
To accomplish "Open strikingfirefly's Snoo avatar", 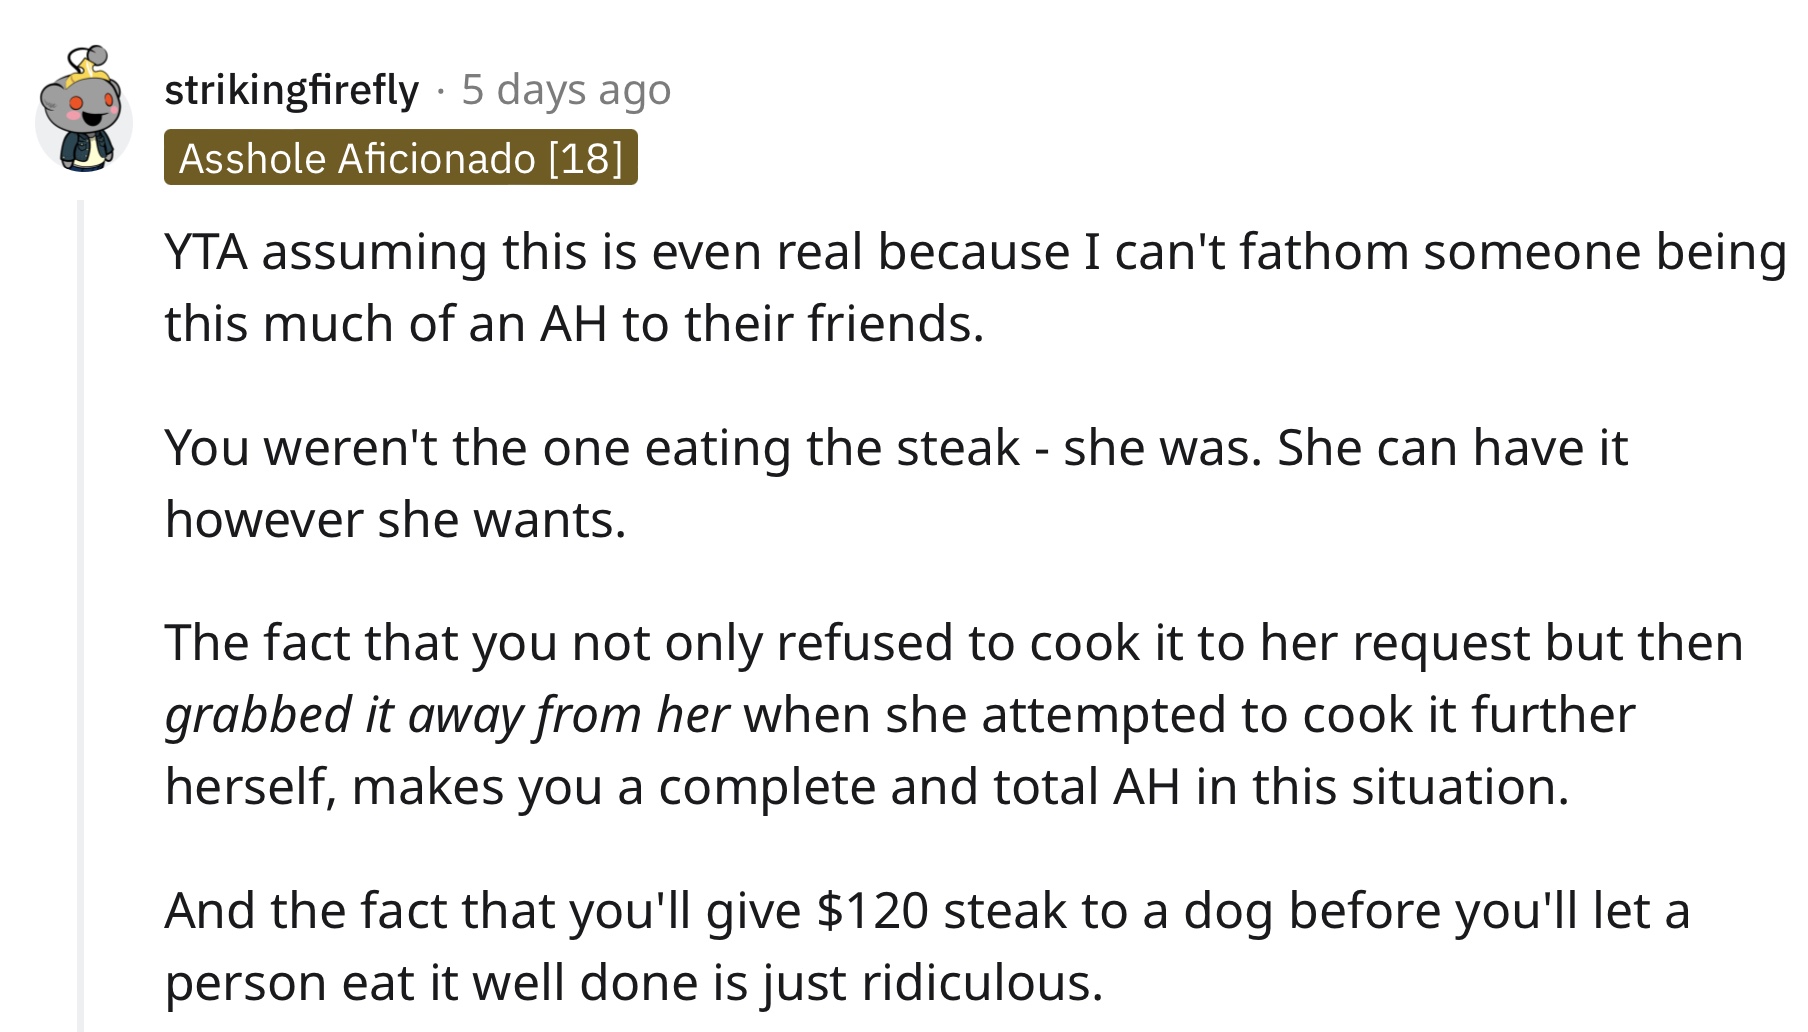I will point(84,110).
